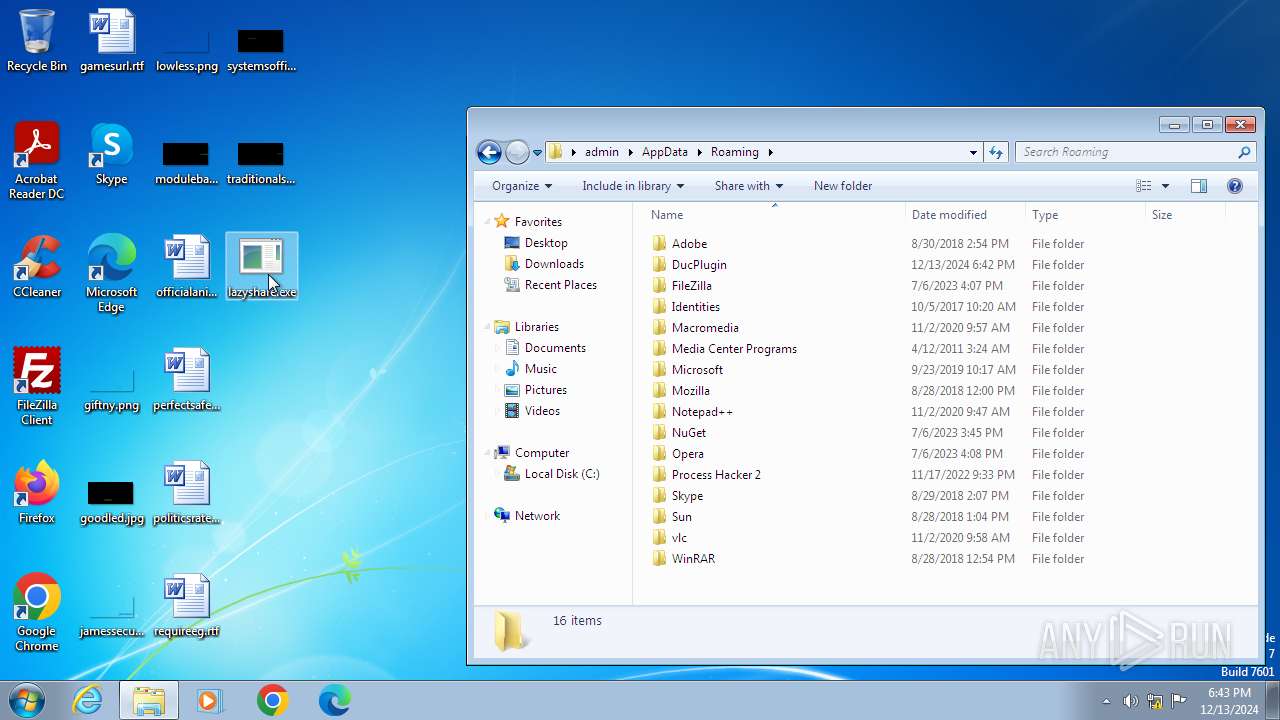Sort by Type column header

coord(1086,215)
